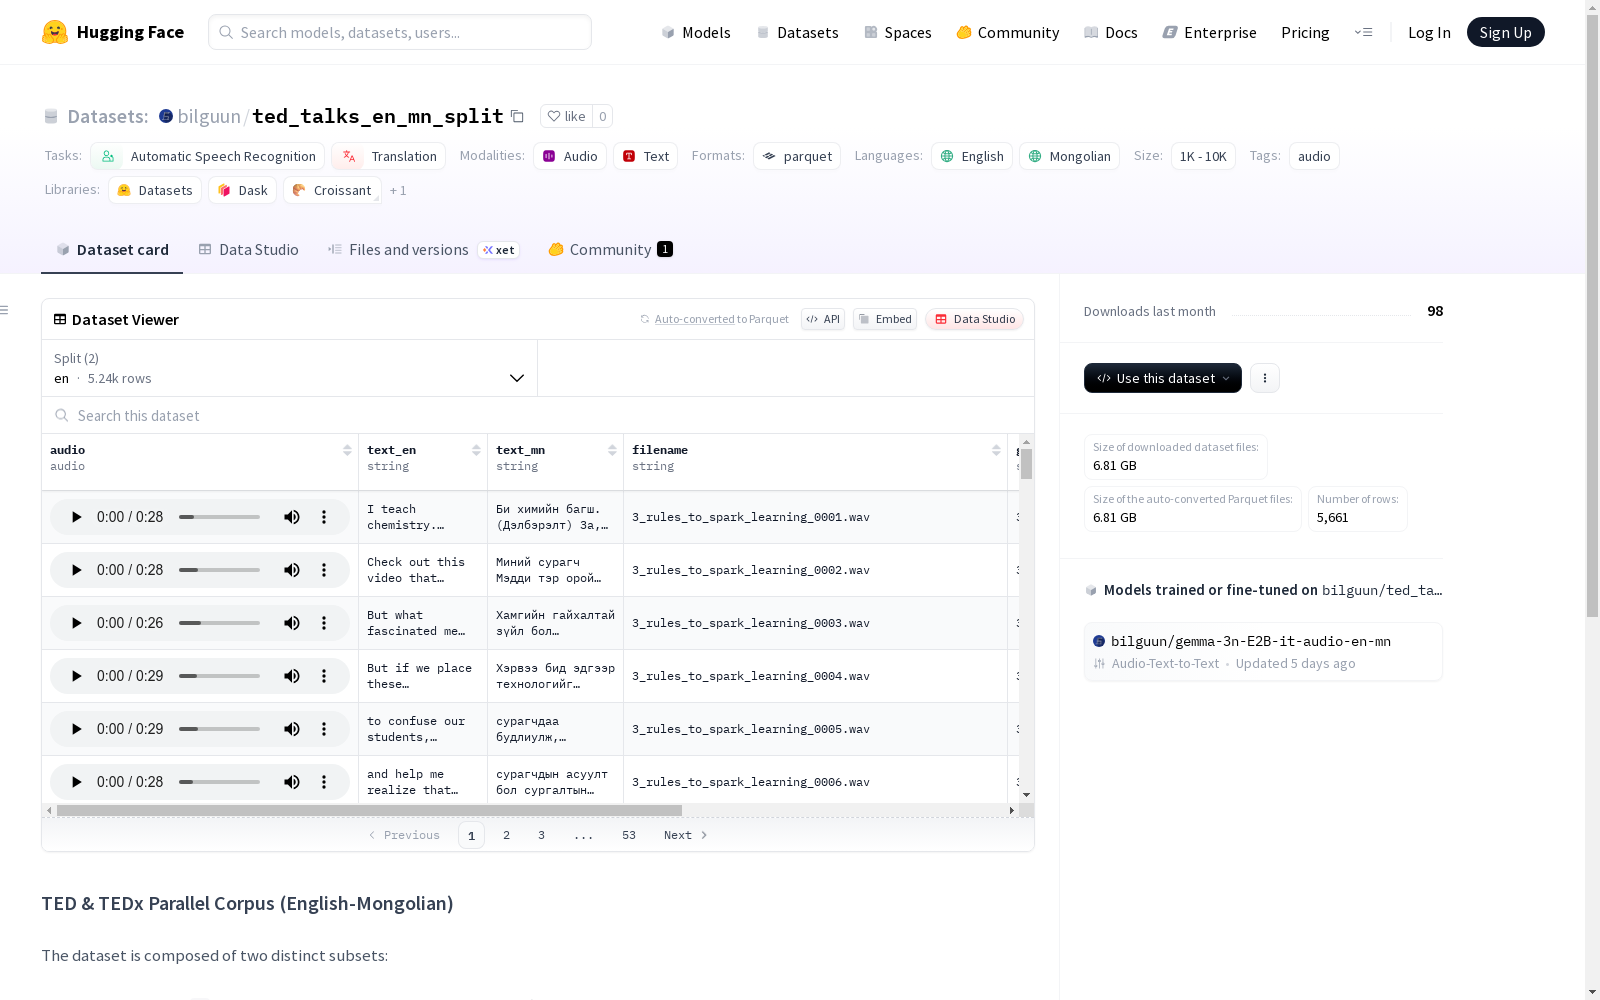Image resolution: width=1600 pixels, height=1000 pixels.
Task: Focus the Search models, datasets, users field
Action: 400,32
